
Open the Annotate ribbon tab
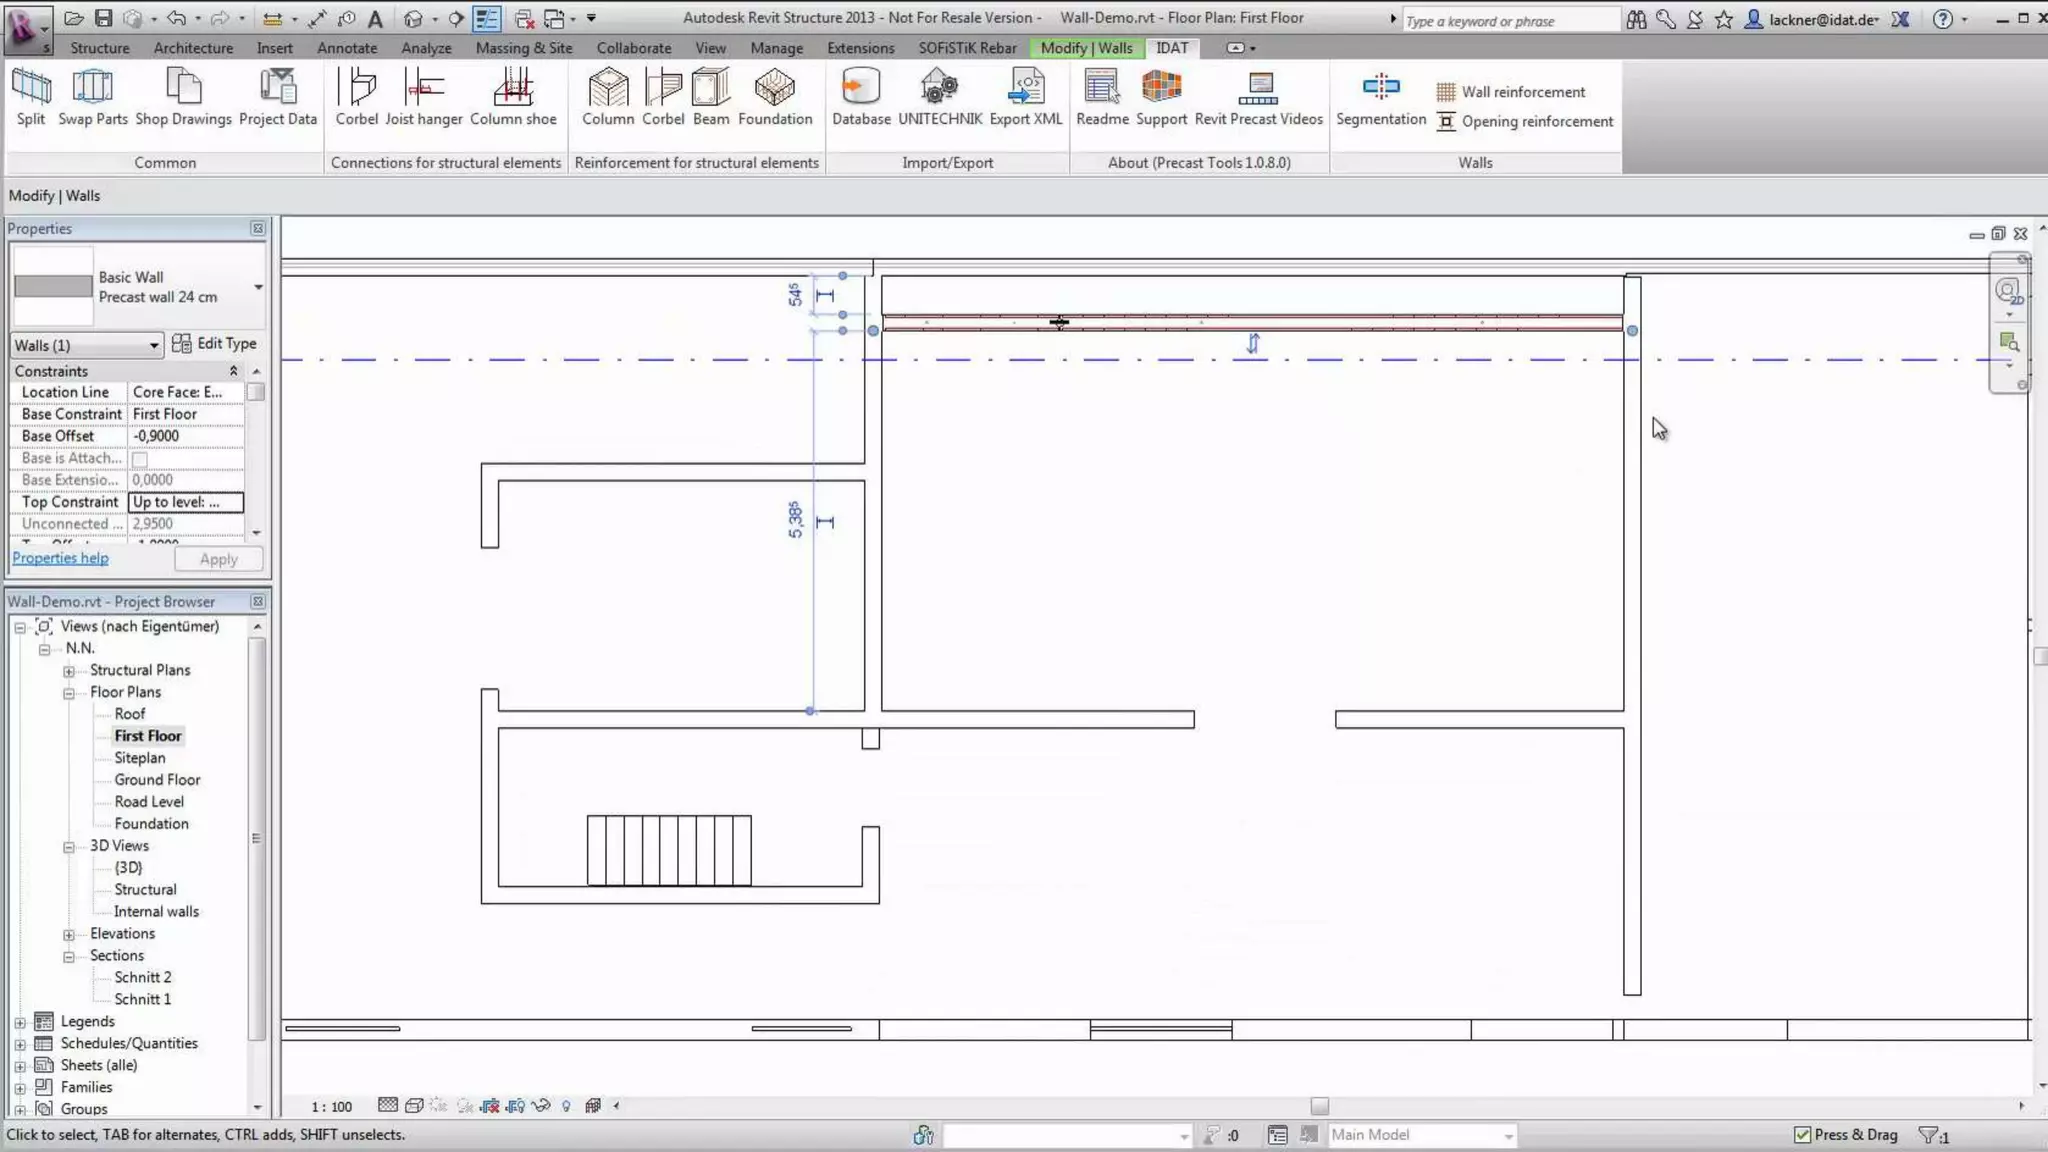click(346, 48)
